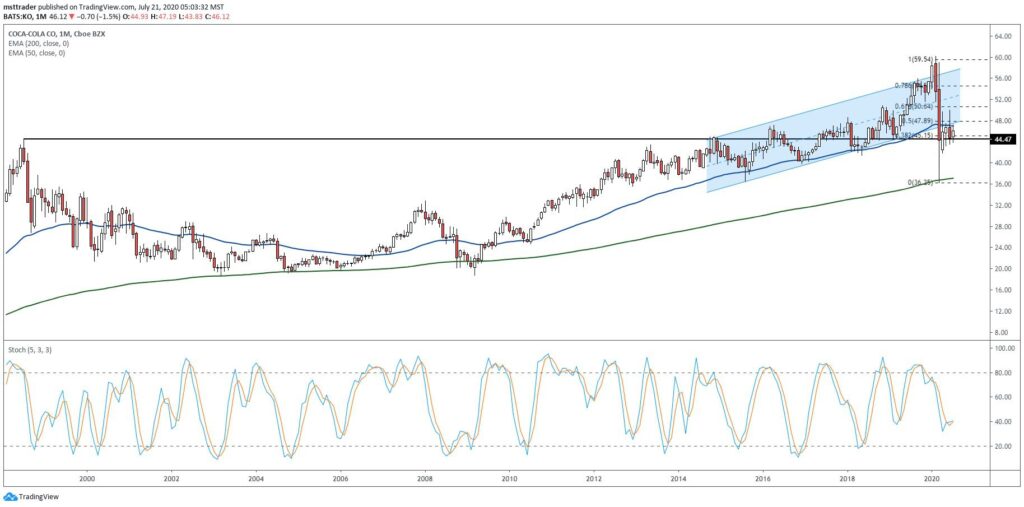Click the Fibonacci "1(59.54)" level label
The width and height of the screenshot is (1024, 507).
tap(922, 59)
